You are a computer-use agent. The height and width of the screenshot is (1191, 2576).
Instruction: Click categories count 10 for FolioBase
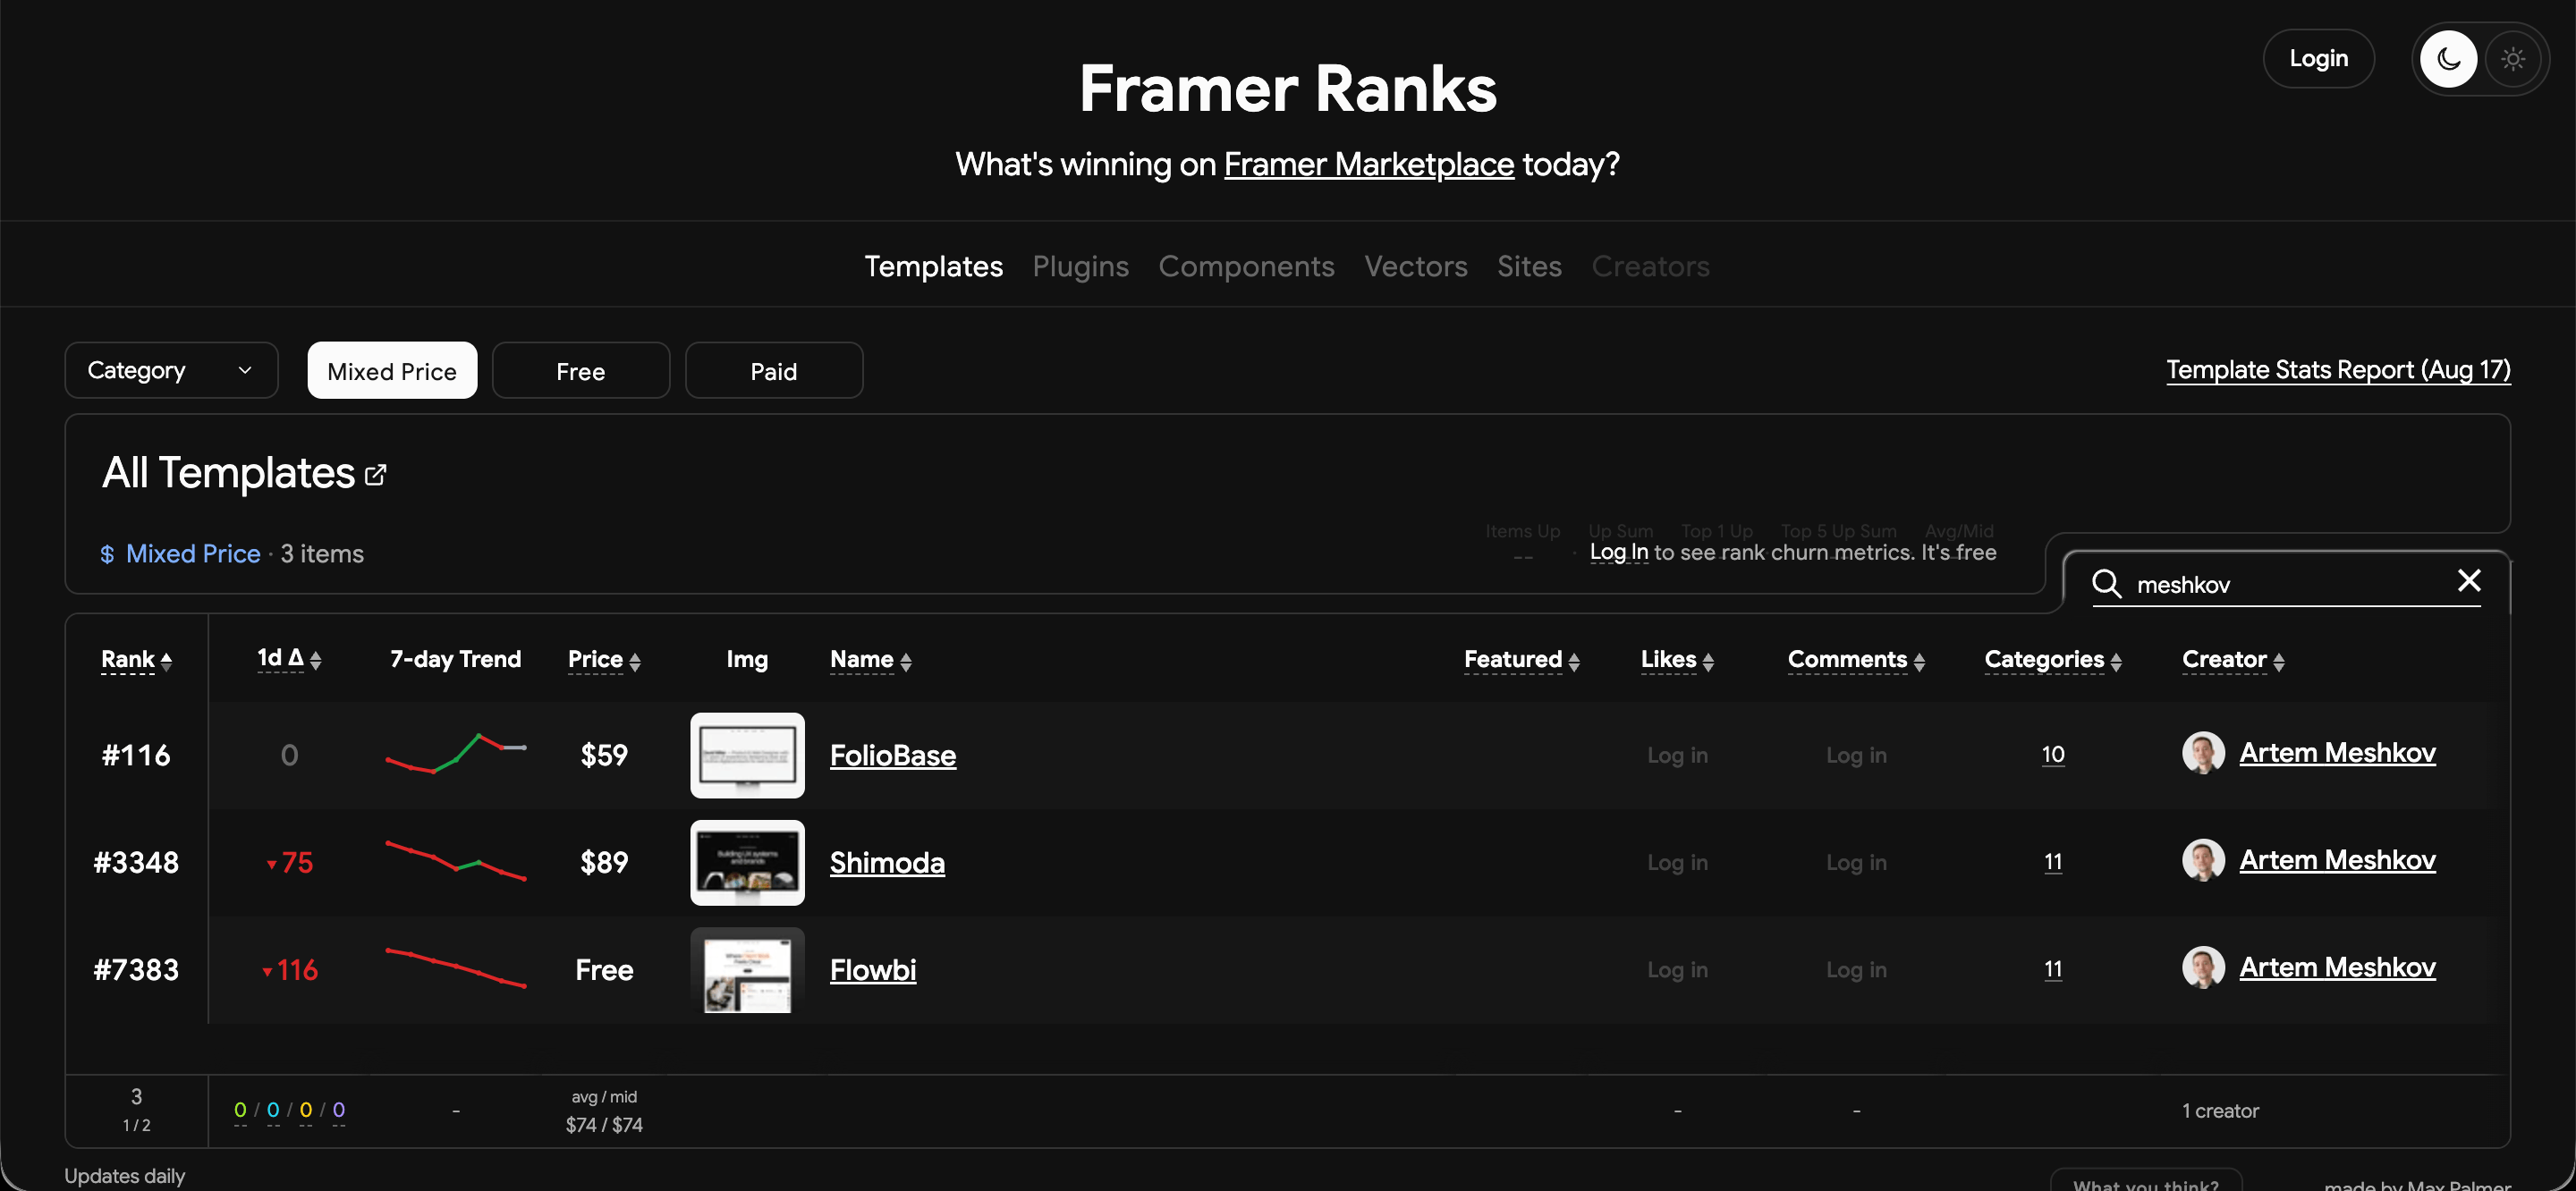[x=2052, y=754]
